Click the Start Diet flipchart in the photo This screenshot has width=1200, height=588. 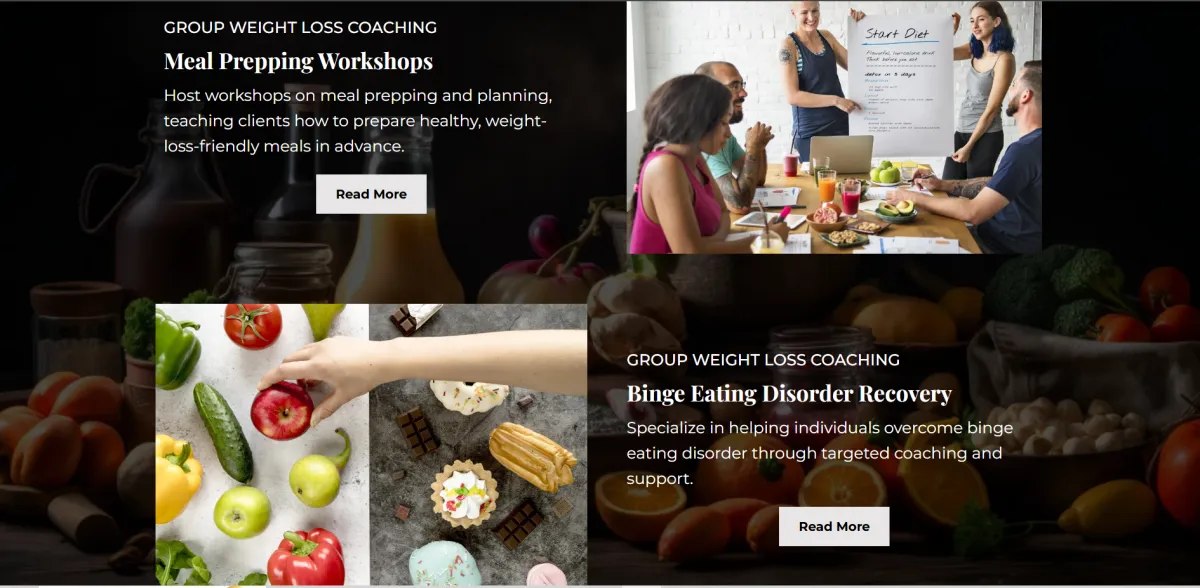point(900,85)
